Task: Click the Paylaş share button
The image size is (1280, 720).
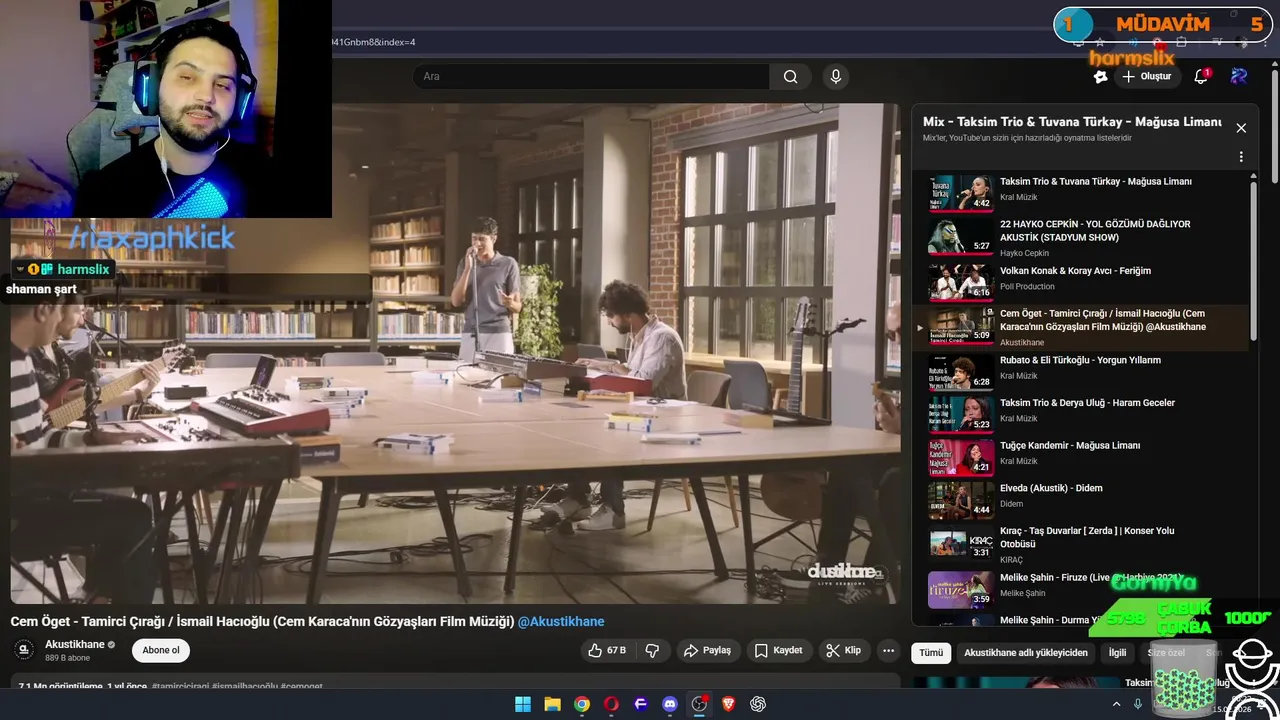Action: pyautogui.click(x=708, y=650)
